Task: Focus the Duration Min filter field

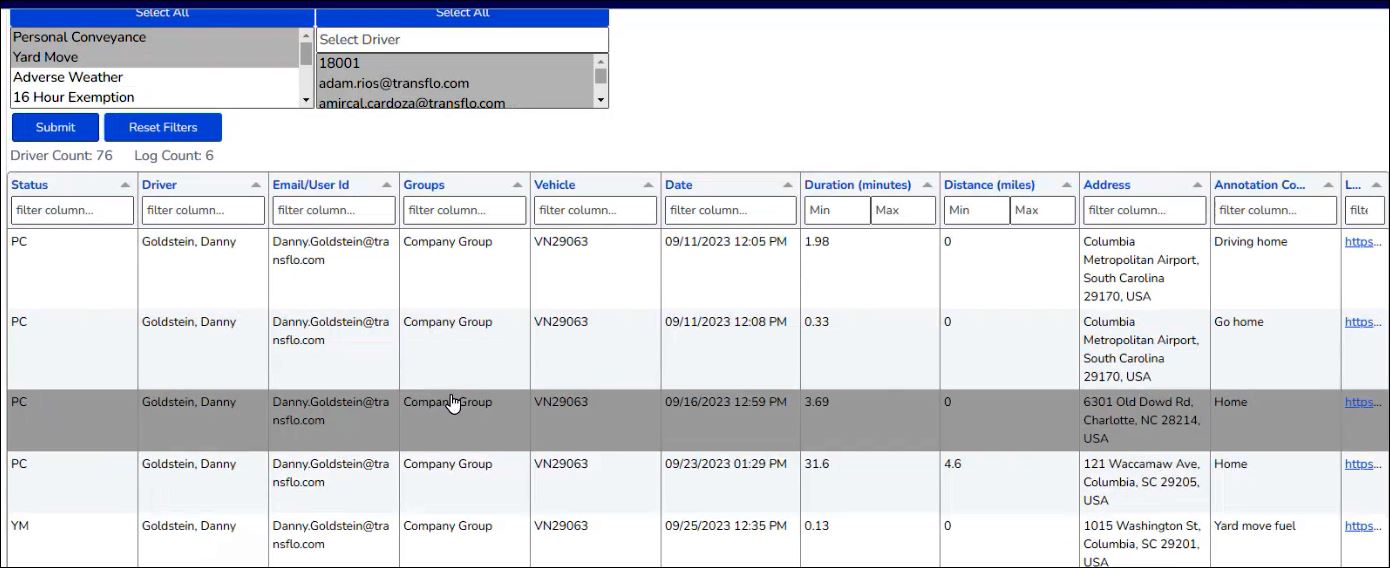Action: pyautogui.click(x=836, y=210)
